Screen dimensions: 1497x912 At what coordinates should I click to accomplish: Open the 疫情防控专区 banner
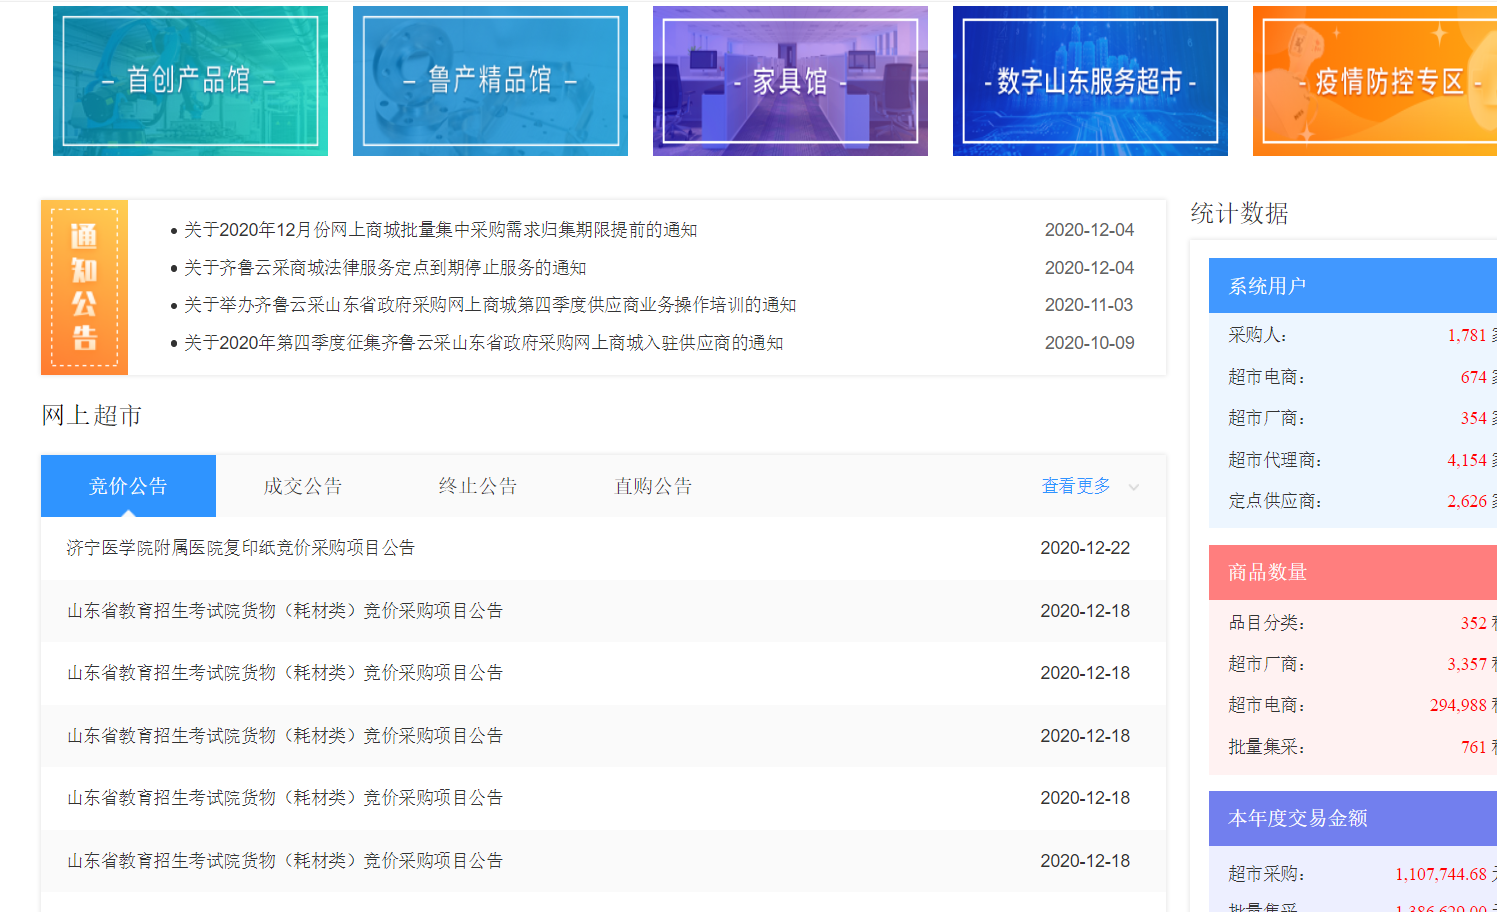[1375, 81]
